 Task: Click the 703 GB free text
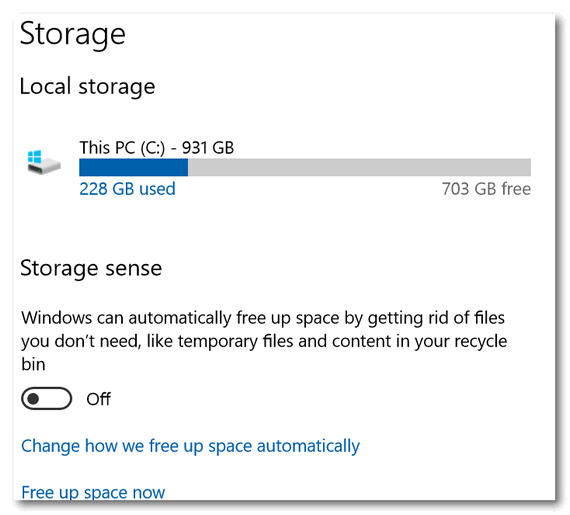(x=486, y=189)
